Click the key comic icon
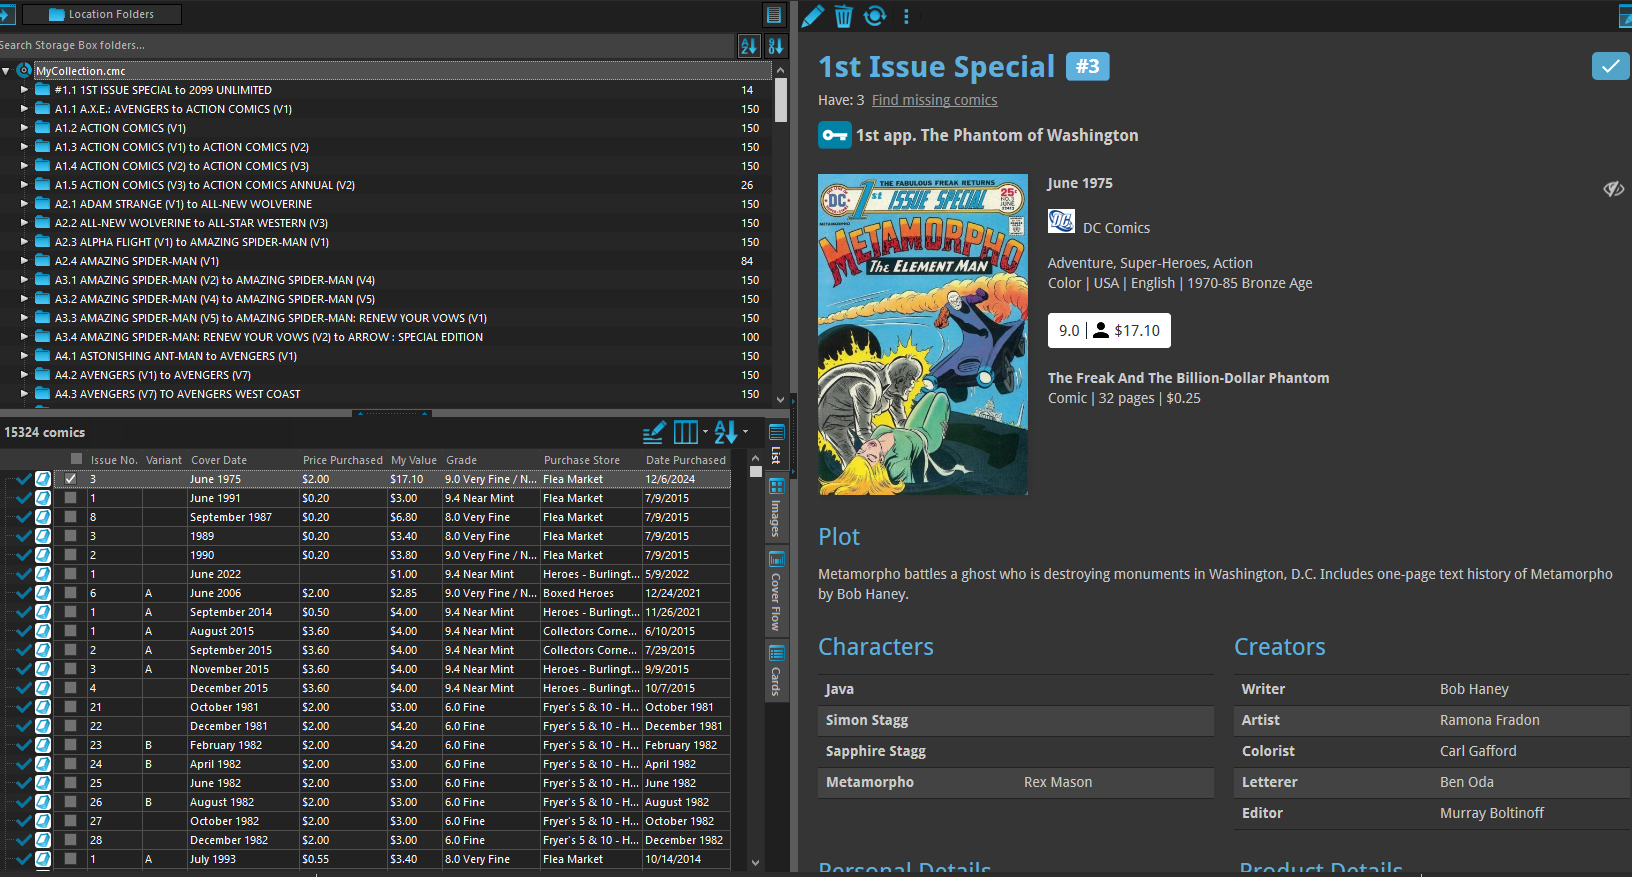Image resolution: width=1632 pixels, height=877 pixels. tap(834, 135)
